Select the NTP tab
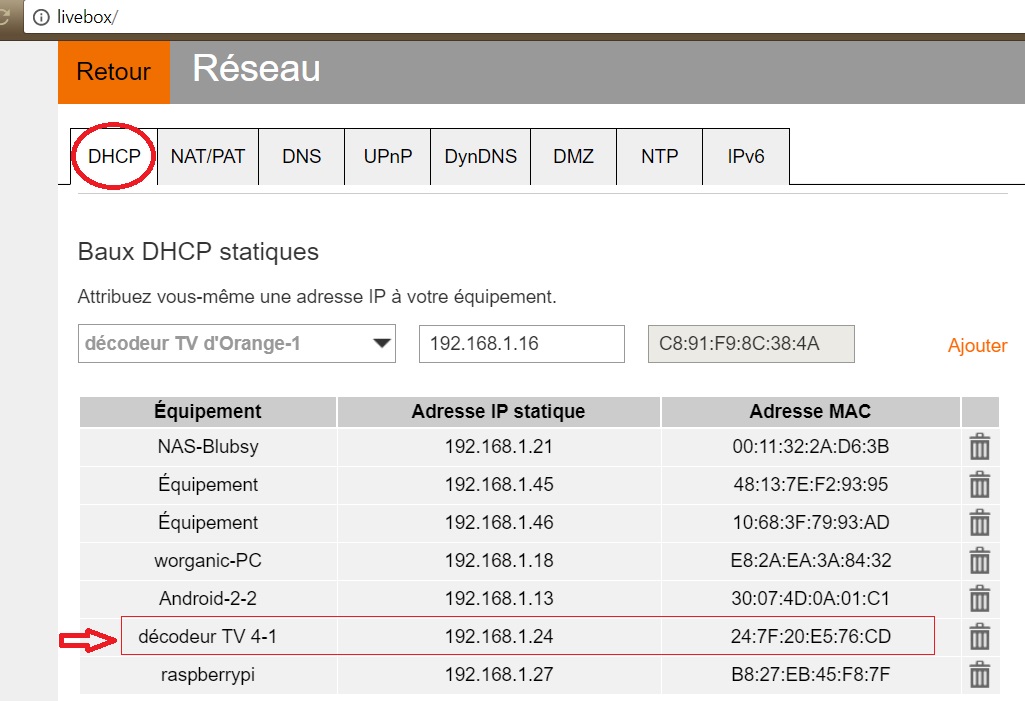This screenshot has height=701, width=1025. (x=658, y=156)
